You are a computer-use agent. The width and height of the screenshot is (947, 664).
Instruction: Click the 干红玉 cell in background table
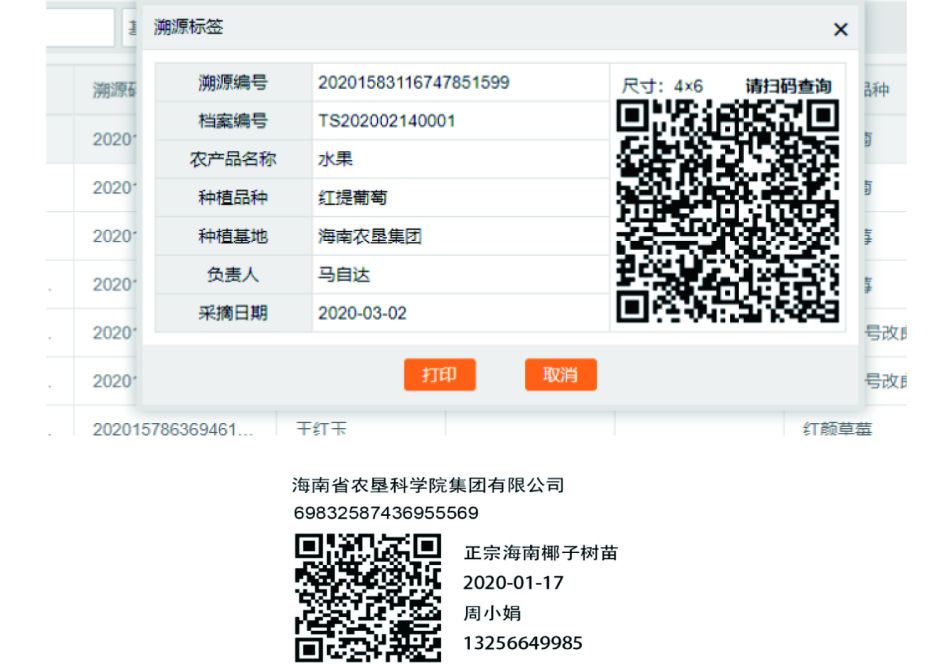click(321, 429)
